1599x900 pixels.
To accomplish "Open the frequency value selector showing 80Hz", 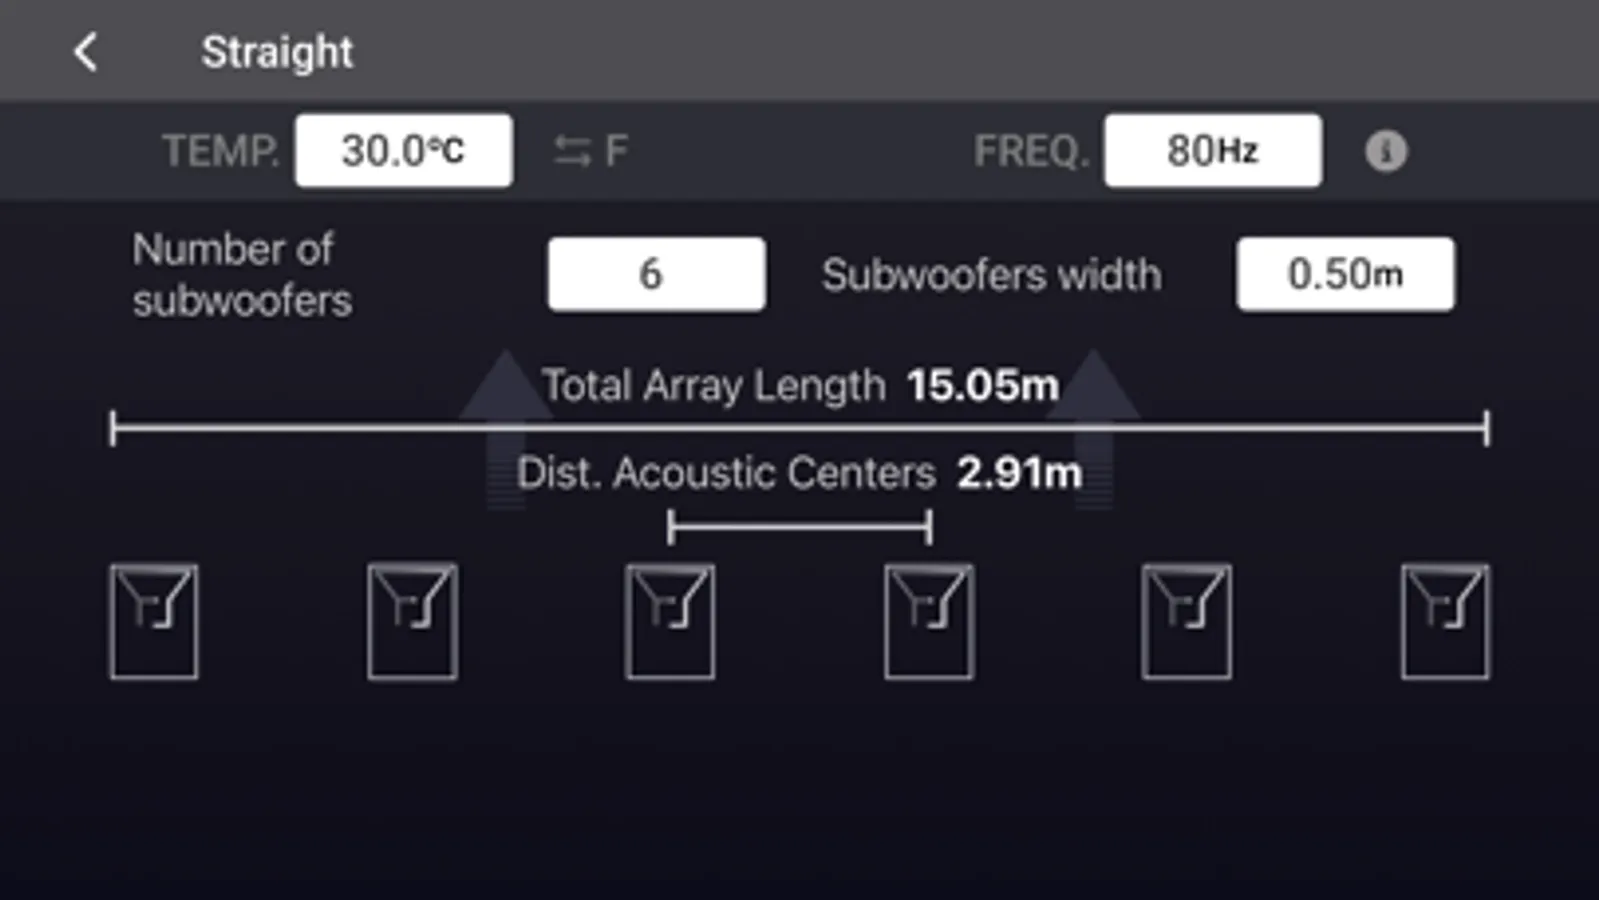I will pyautogui.click(x=1212, y=150).
